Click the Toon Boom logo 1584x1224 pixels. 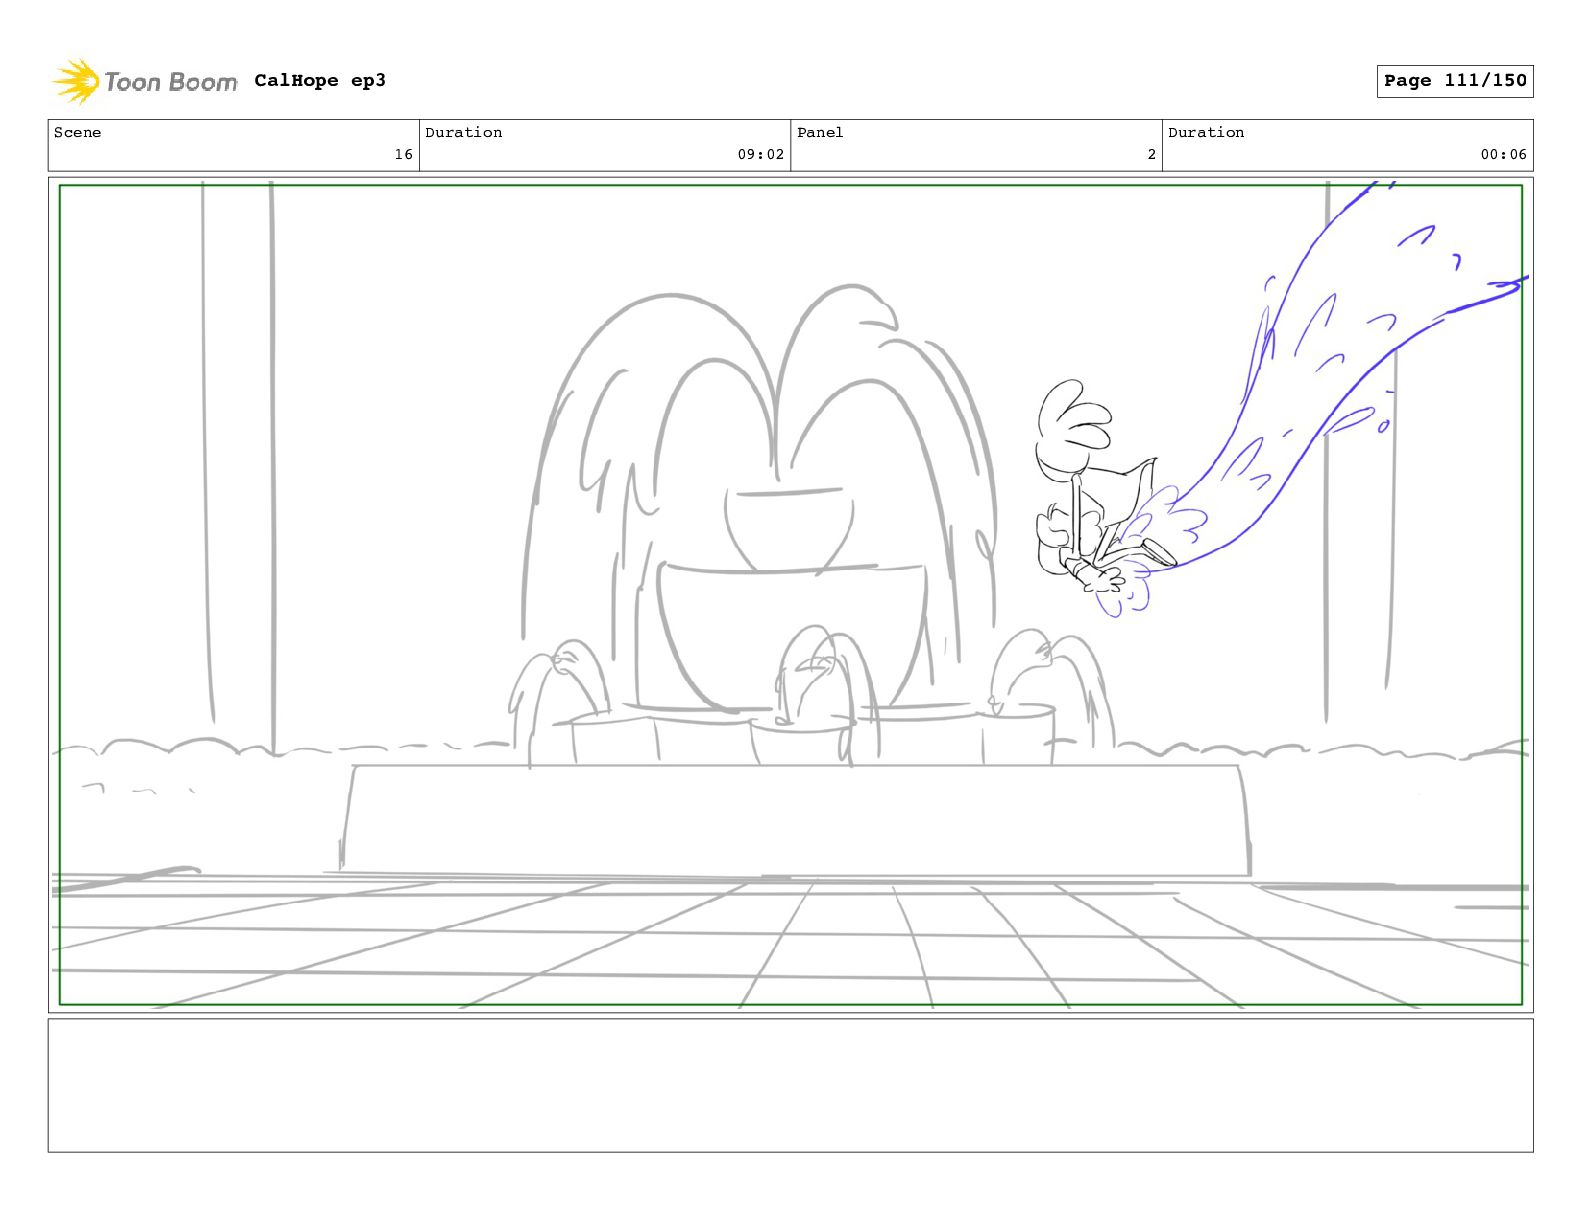(145, 81)
